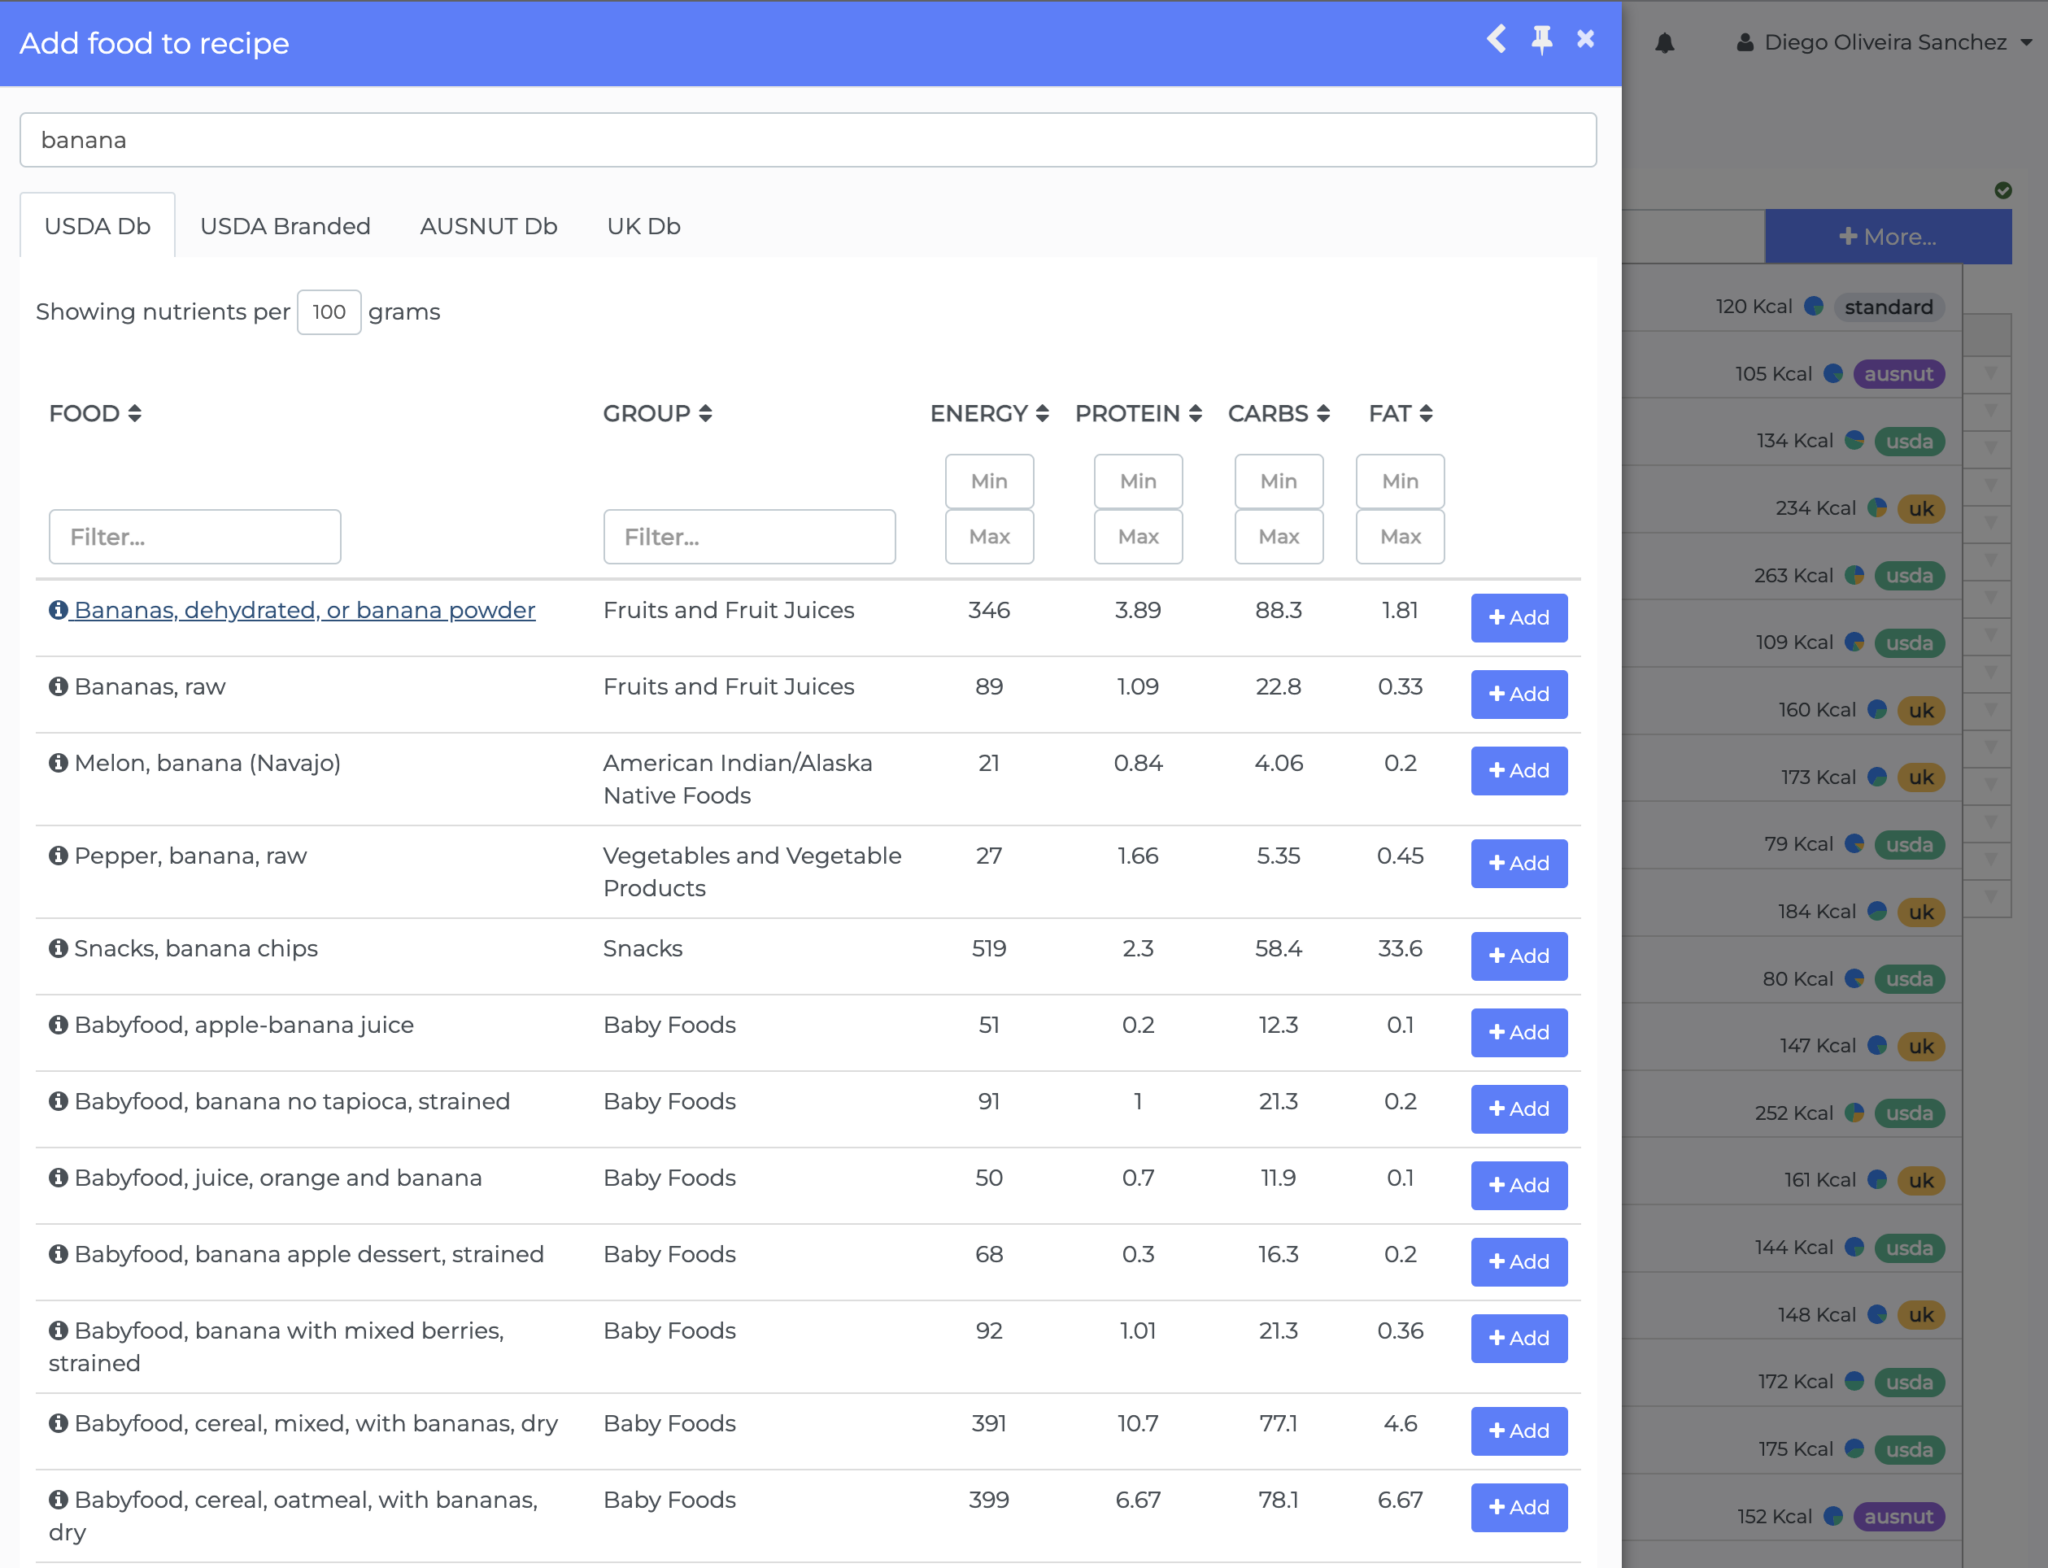
Task: Click the pie chart icon beside 120 Kcal
Action: point(1815,306)
